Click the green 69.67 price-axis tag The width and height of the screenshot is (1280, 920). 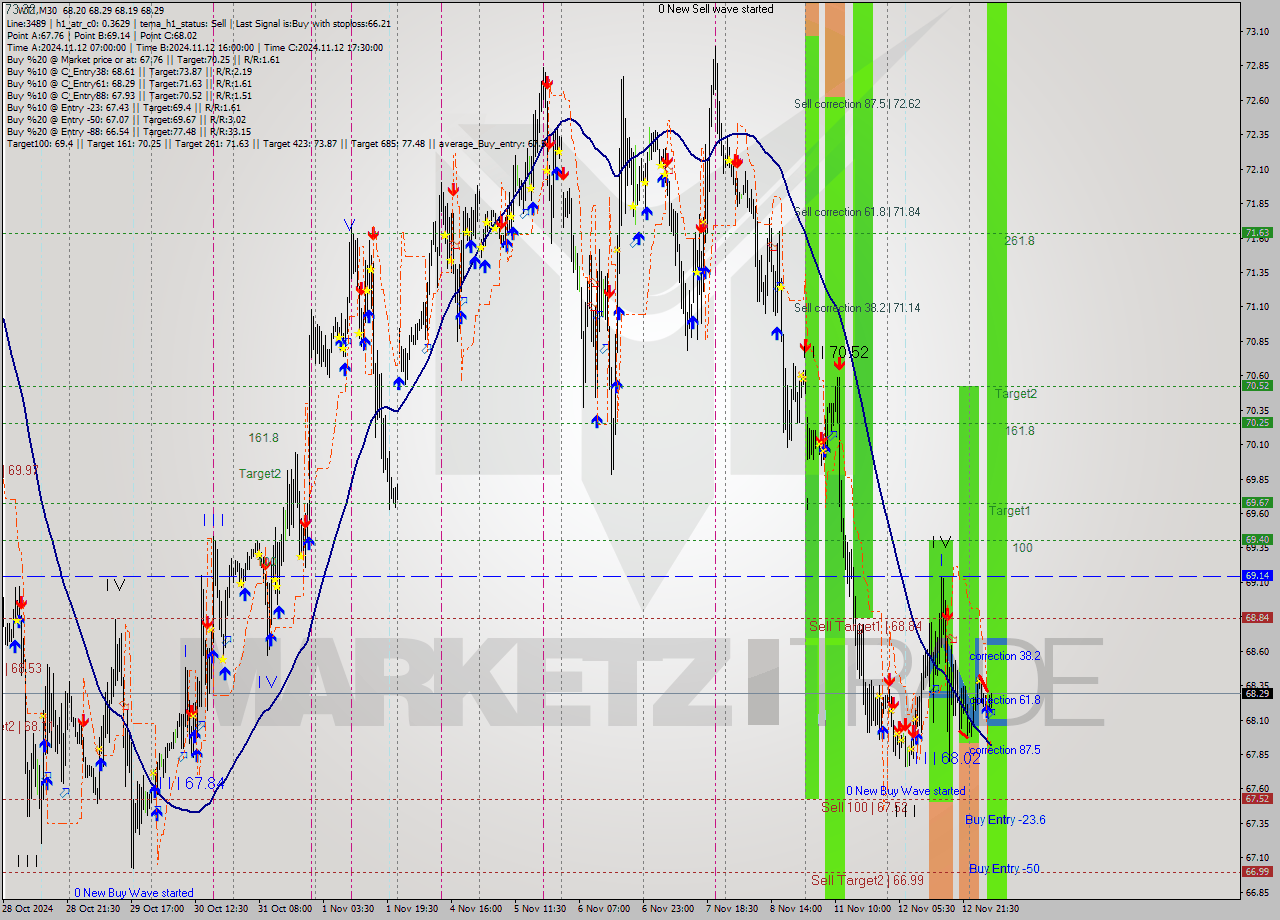pos(1257,503)
